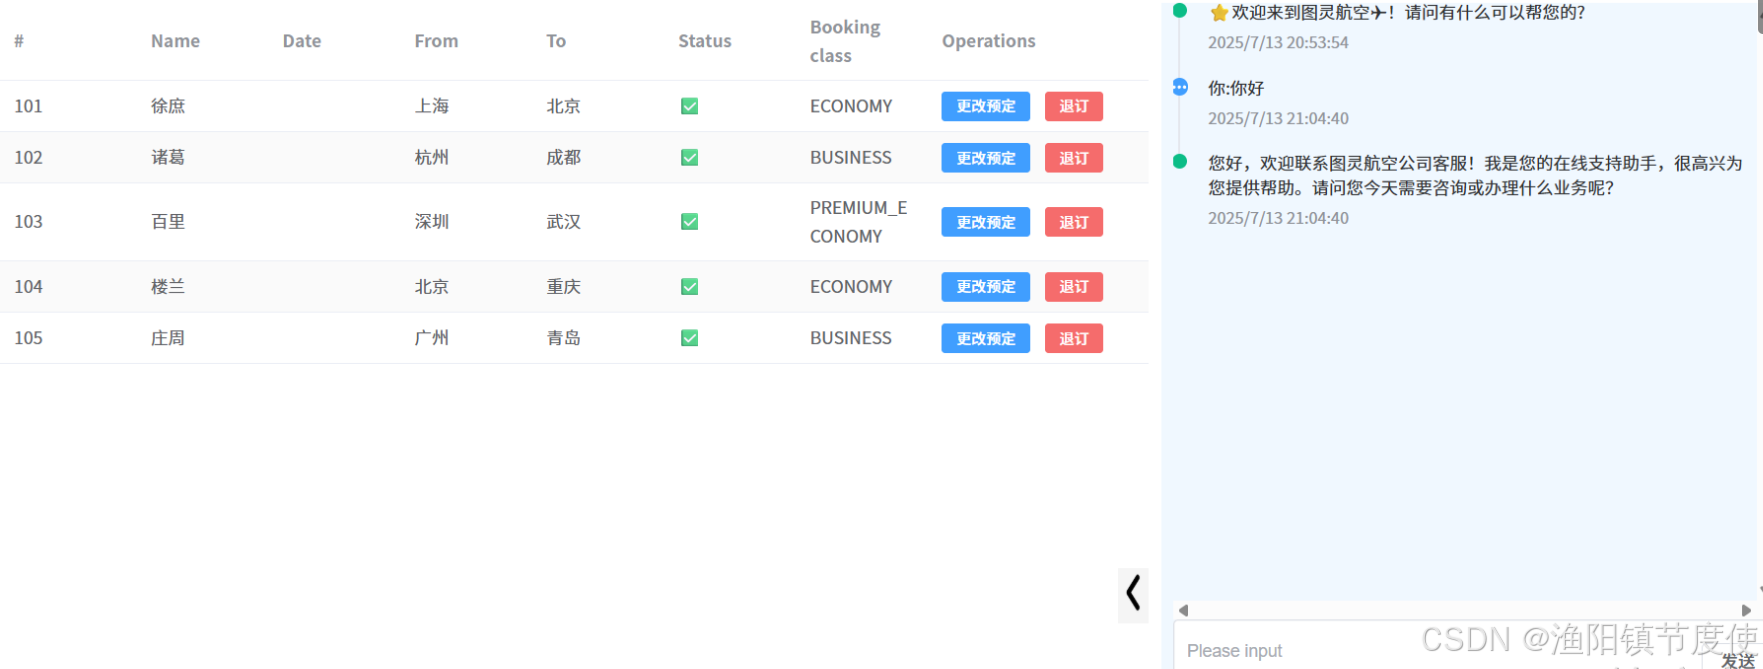1763x669 pixels.
Task: Click passenger name 楼兰
Action: pyautogui.click(x=168, y=287)
